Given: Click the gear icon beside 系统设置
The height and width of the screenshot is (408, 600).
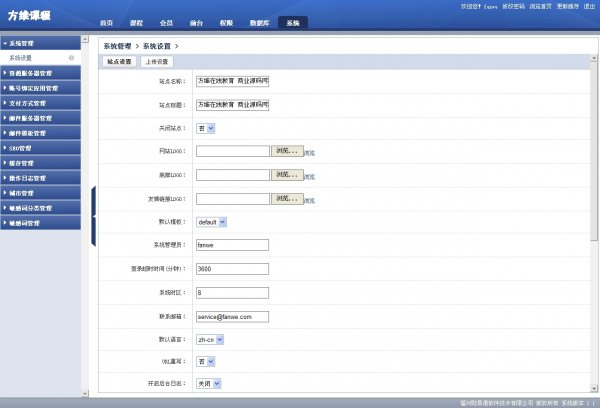Looking at the screenshot, I should coord(71,58).
